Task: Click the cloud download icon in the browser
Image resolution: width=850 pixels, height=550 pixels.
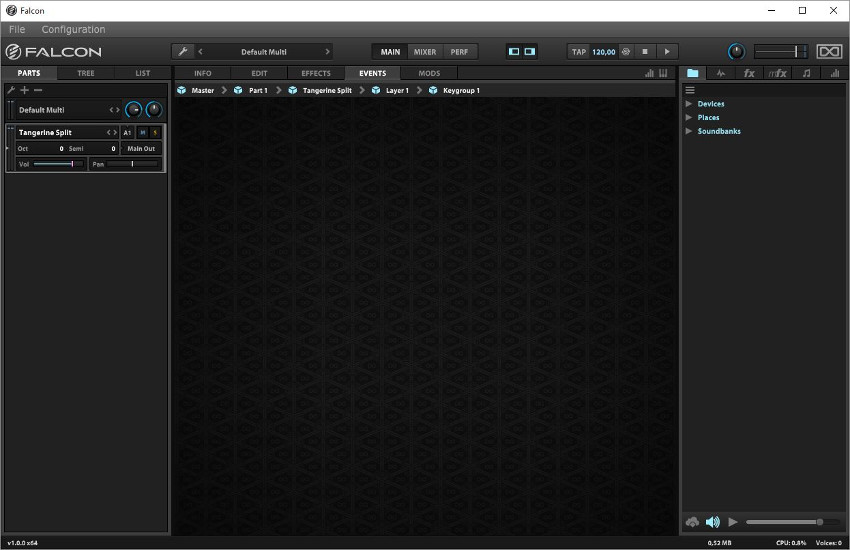Action: pos(692,522)
